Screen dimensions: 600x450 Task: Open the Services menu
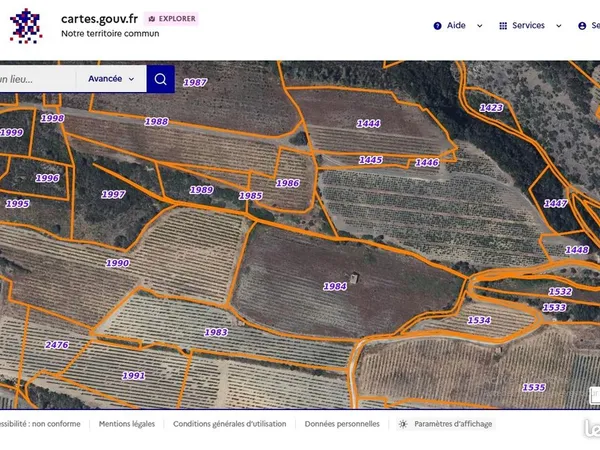530,26
